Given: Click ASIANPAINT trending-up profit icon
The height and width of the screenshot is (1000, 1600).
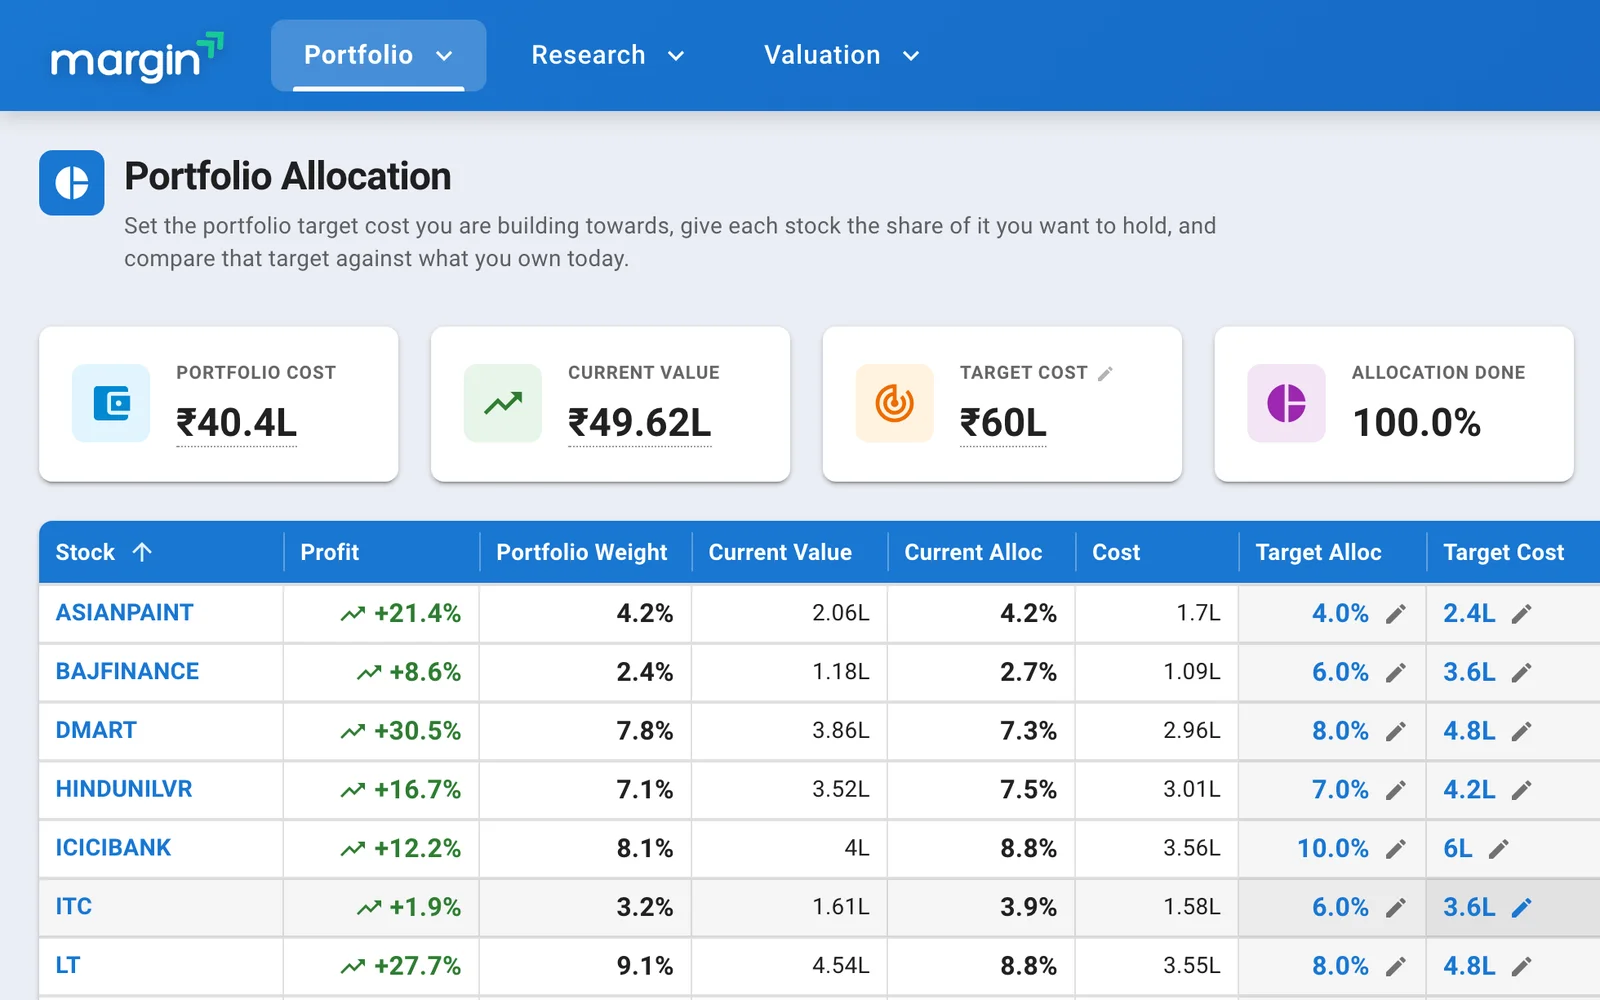Looking at the screenshot, I should (352, 614).
